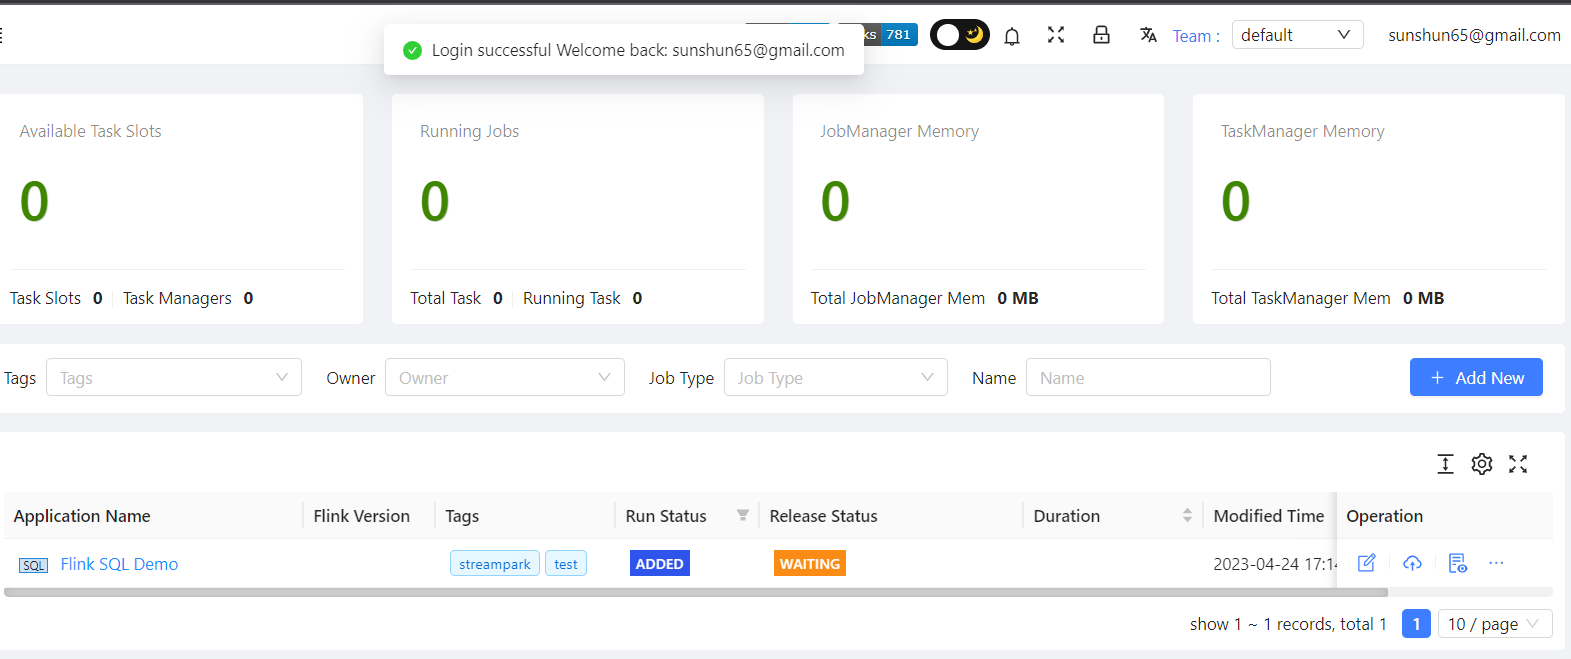This screenshot has width=1571, height=659.
Task: Open the Flink SQL Demo application link
Action: coord(119,564)
